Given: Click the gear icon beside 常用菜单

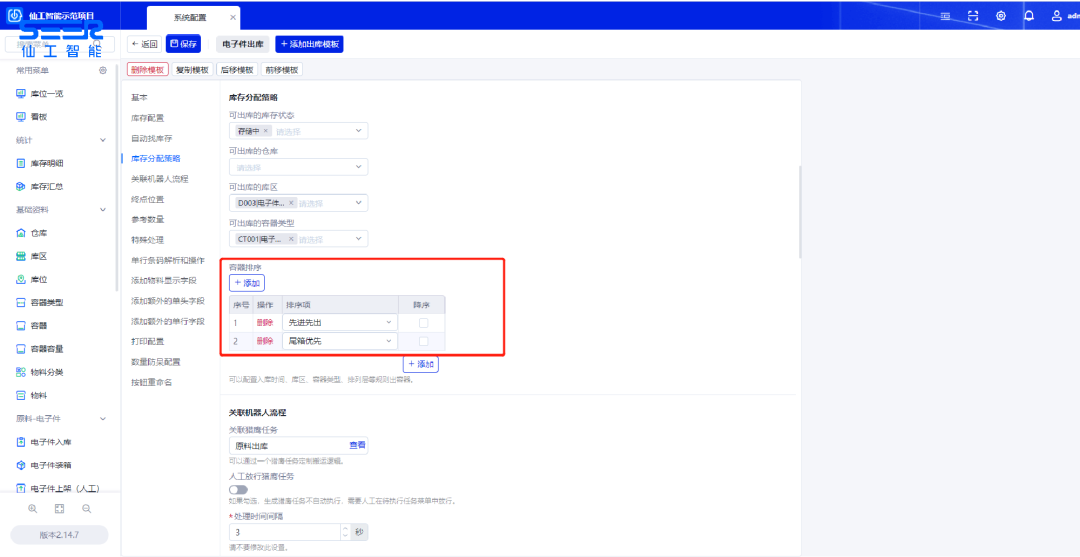Looking at the screenshot, I should pos(103,71).
